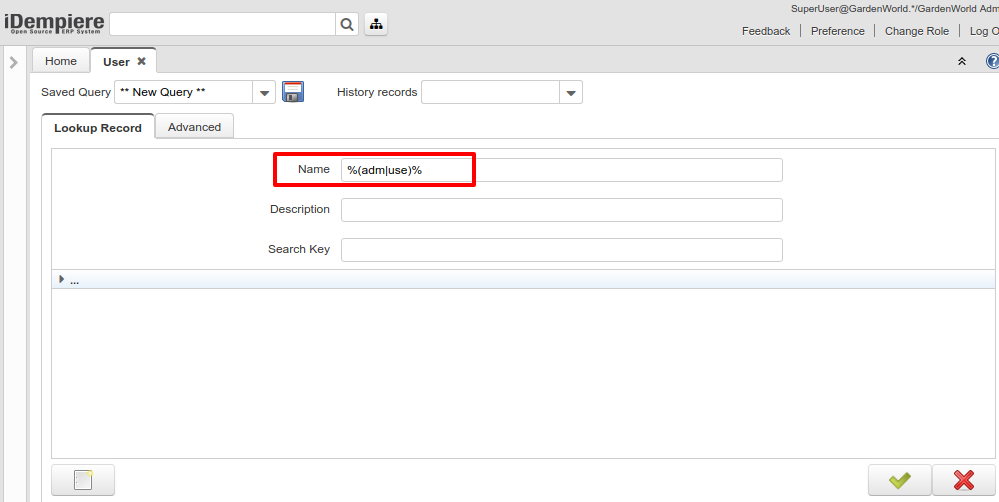Open the Saved Query dropdown
Screen dimensions: 999x502
264,93
